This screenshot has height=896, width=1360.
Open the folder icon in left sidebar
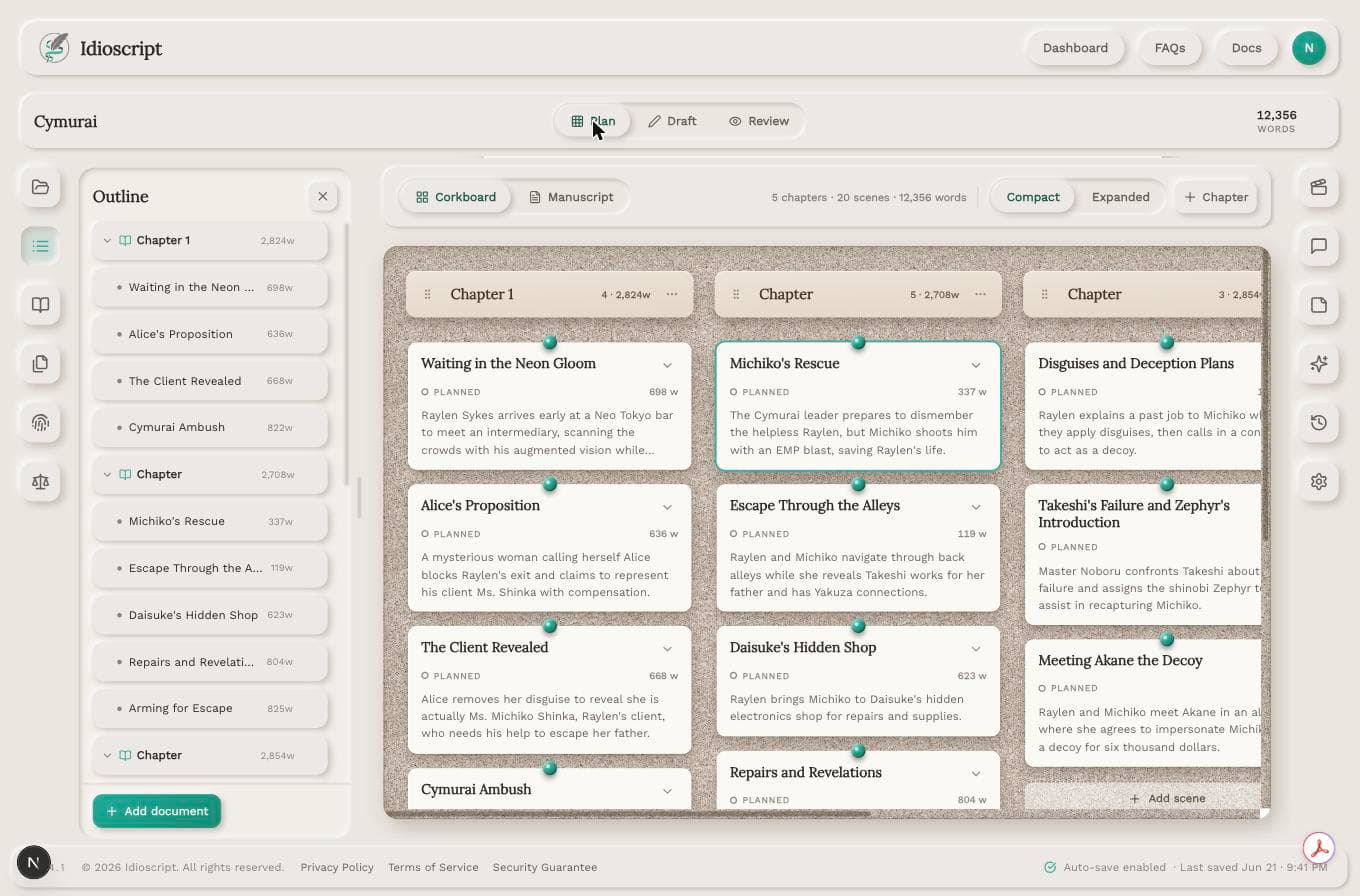point(40,187)
